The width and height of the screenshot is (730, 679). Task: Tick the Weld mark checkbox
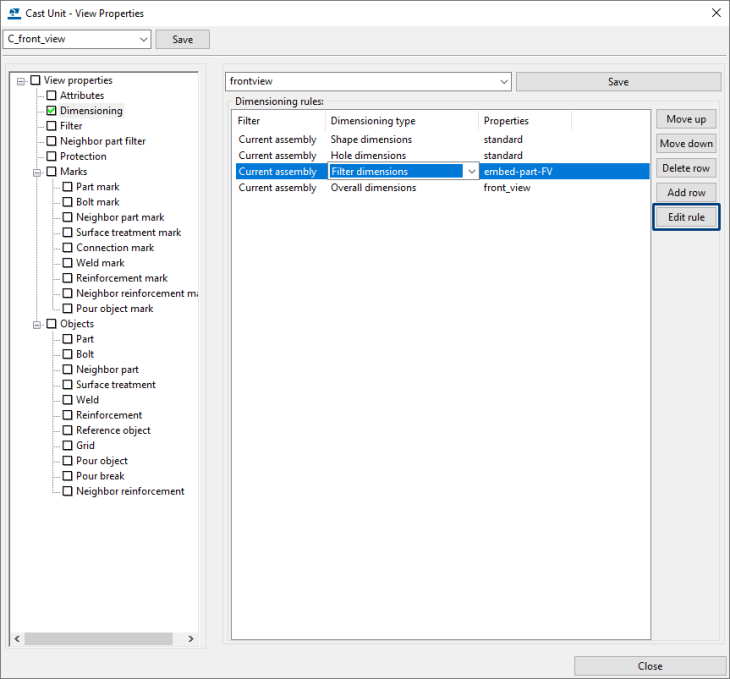pos(68,263)
